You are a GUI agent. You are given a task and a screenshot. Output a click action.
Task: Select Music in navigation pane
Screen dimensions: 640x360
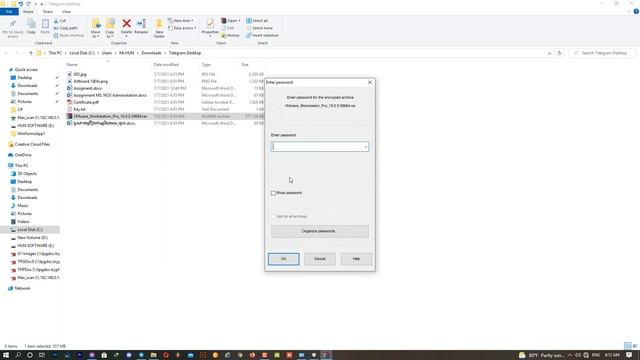23,206
